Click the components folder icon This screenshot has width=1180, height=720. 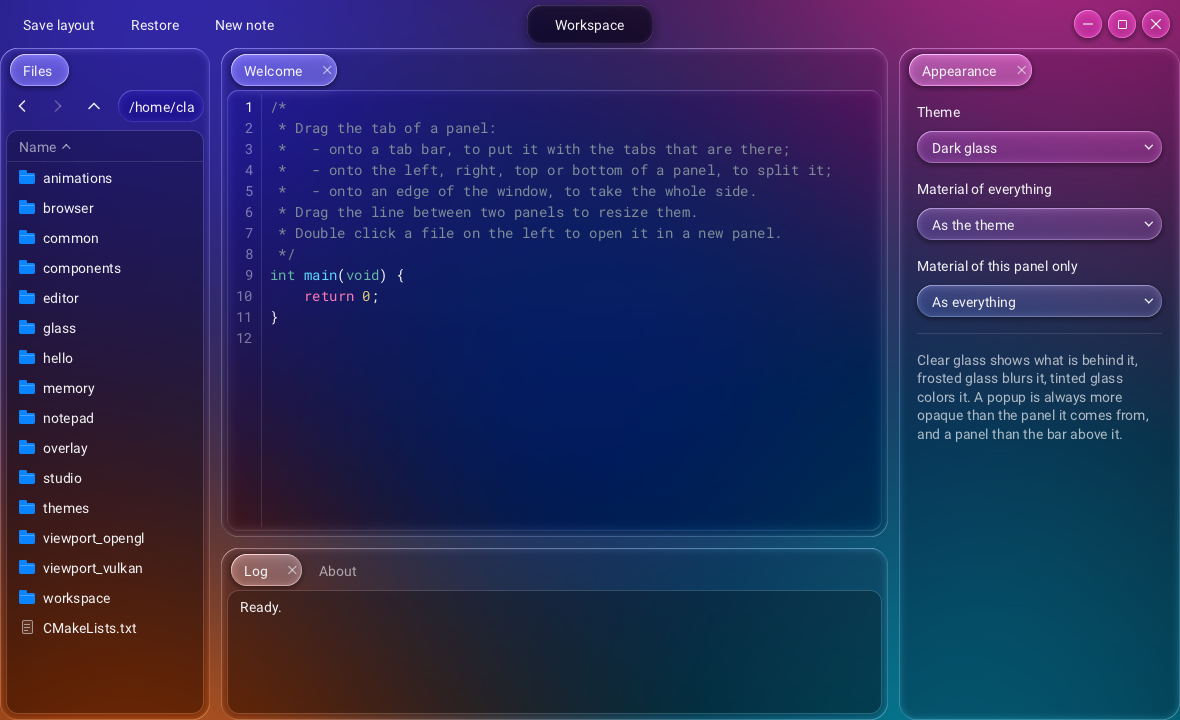[x=27, y=268]
